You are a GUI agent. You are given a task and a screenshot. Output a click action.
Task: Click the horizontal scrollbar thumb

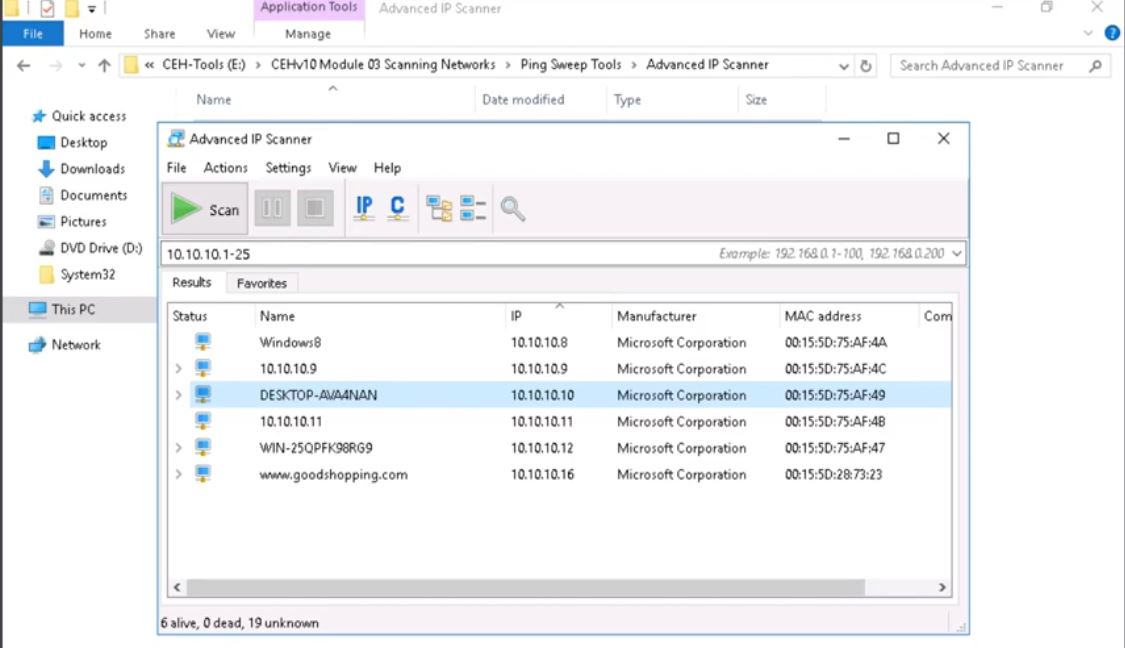coord(526,587)
